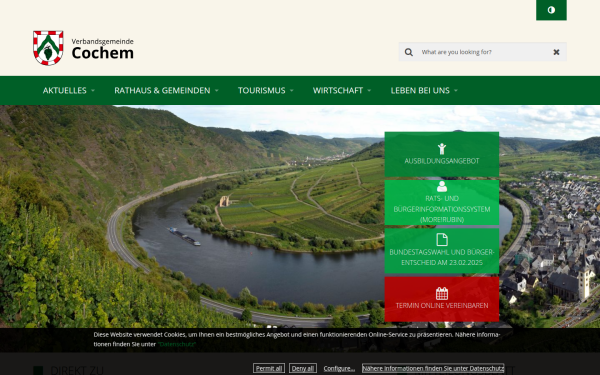Open the Rathaus & Gemeinden menu
Image resolution: width=600 pixels, height=375 pixels.
[162, 90]
